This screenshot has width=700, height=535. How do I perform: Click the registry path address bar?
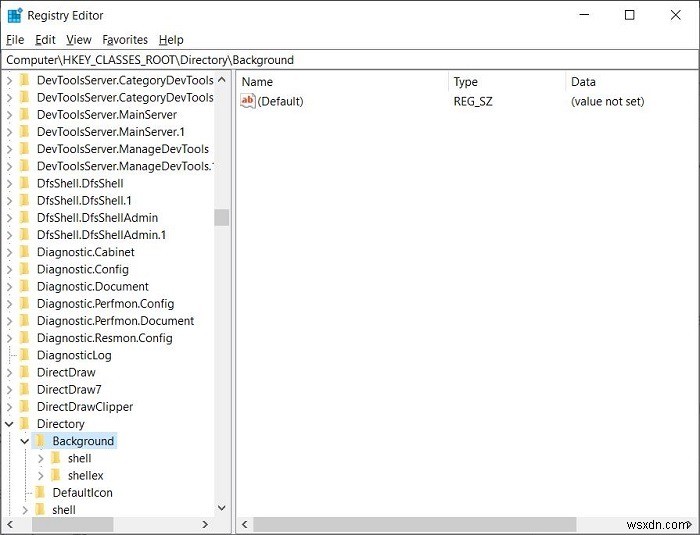pos(350,60)
